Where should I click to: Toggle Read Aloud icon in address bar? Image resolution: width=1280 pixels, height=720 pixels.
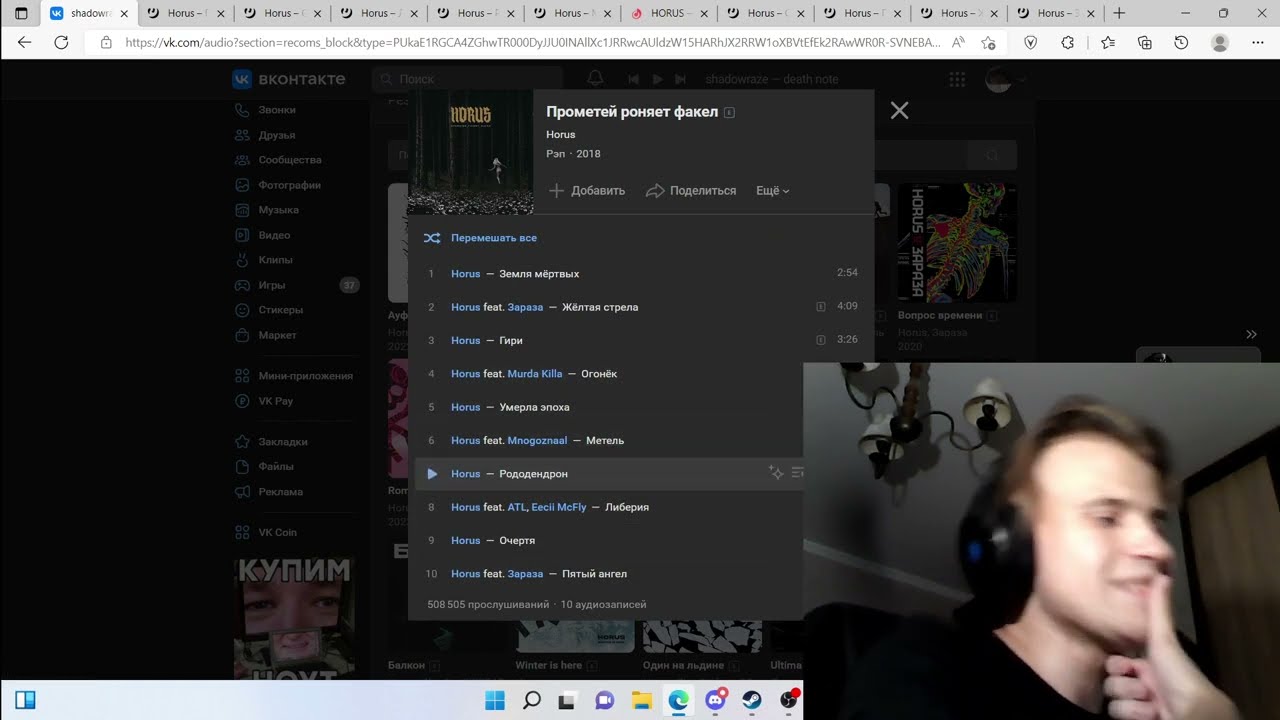pyautogui.click(x=958, y=43)
